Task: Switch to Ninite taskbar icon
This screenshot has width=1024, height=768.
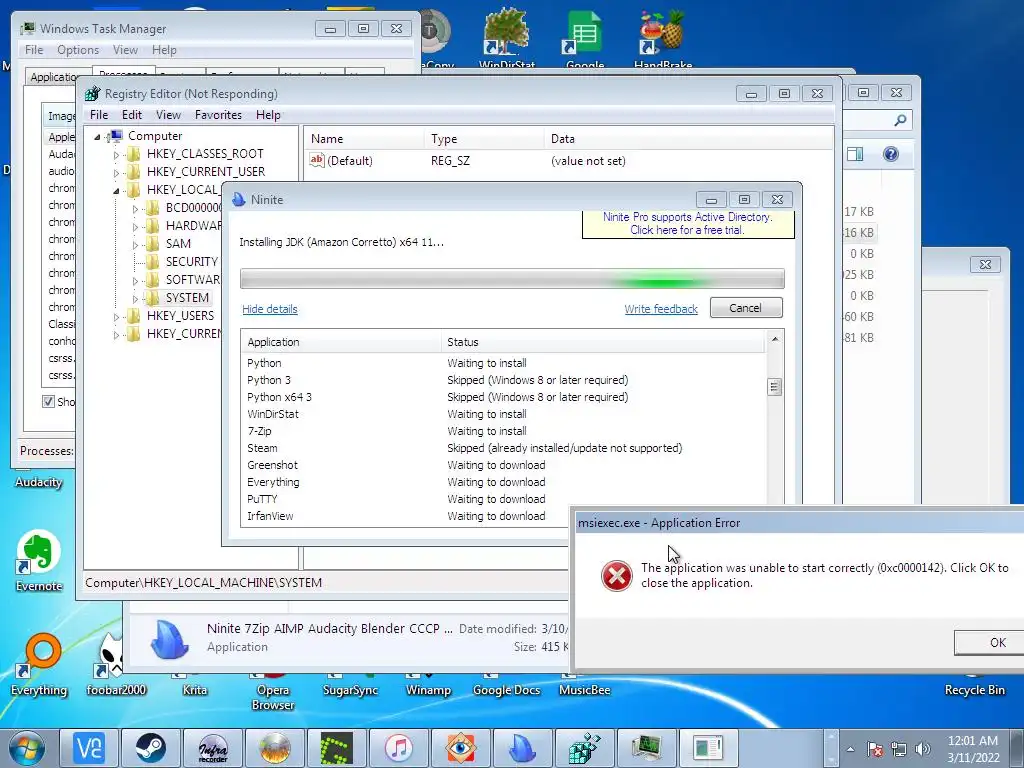Action: click(522, 748)
